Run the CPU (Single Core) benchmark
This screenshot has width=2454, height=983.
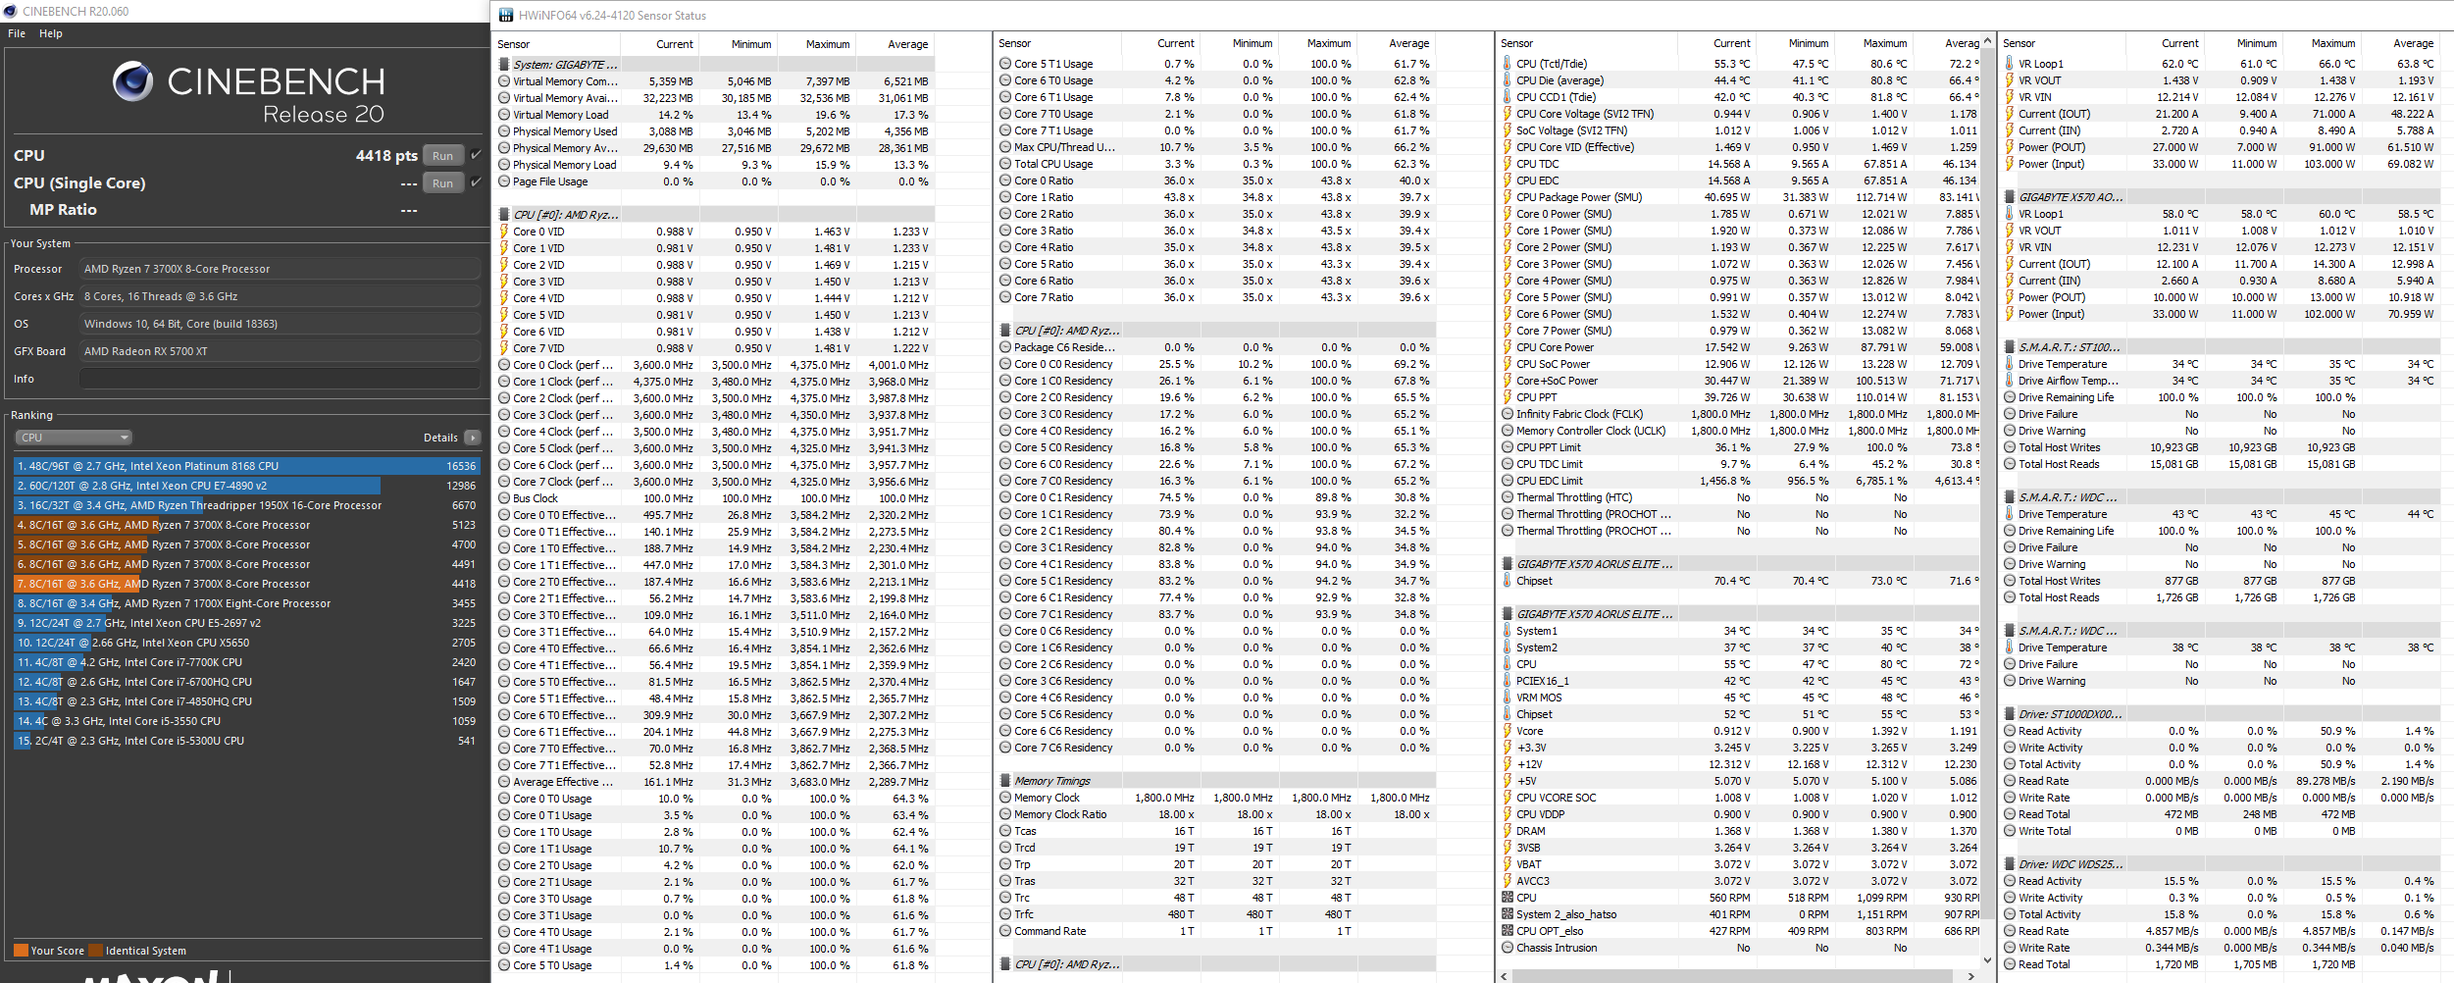pyautogui.click(x=443, y=183)
